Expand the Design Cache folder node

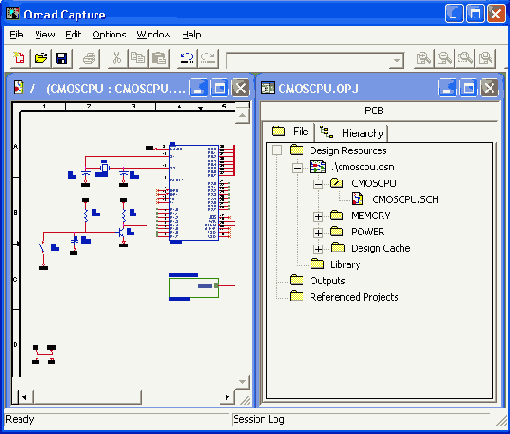[318, 249]
